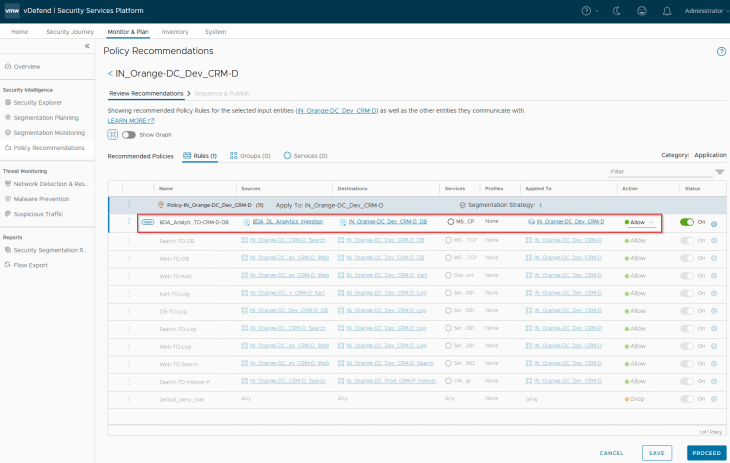Open page help icon beside Policy Recommendations
This screenshot has height=463, width=730.
(x=721, y=51)
